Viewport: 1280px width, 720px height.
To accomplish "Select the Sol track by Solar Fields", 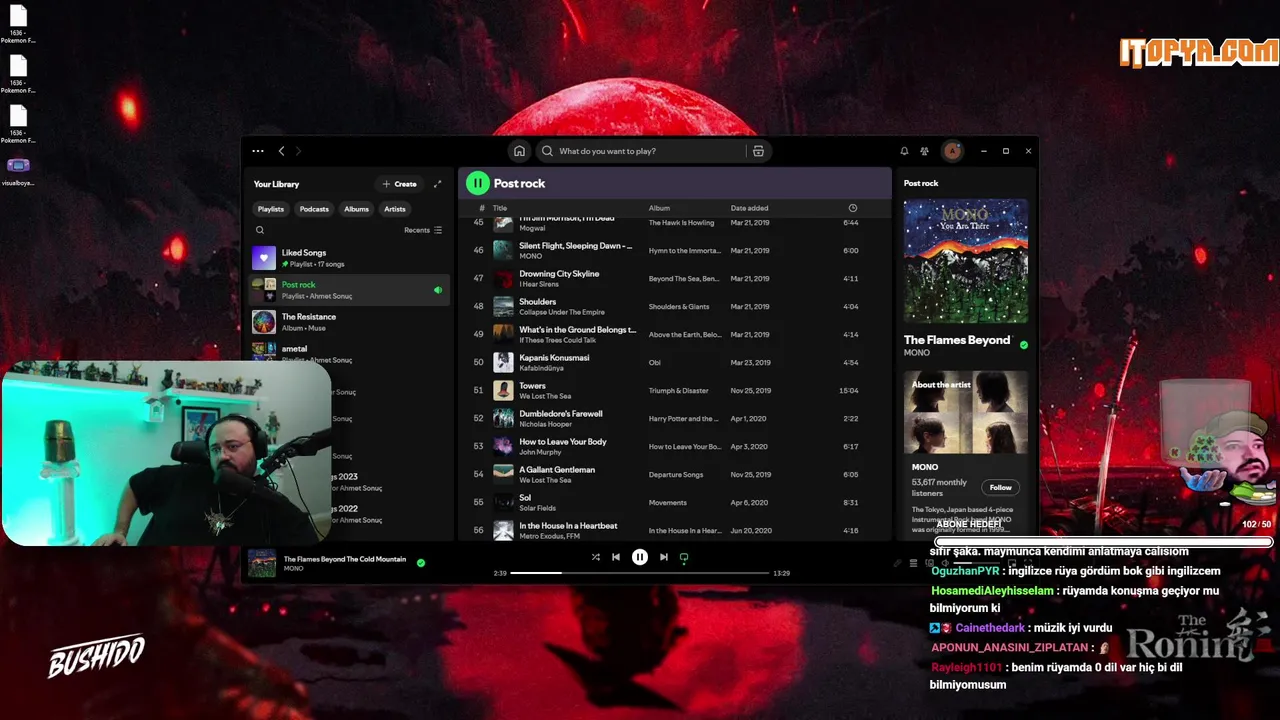I will point(674,502).
